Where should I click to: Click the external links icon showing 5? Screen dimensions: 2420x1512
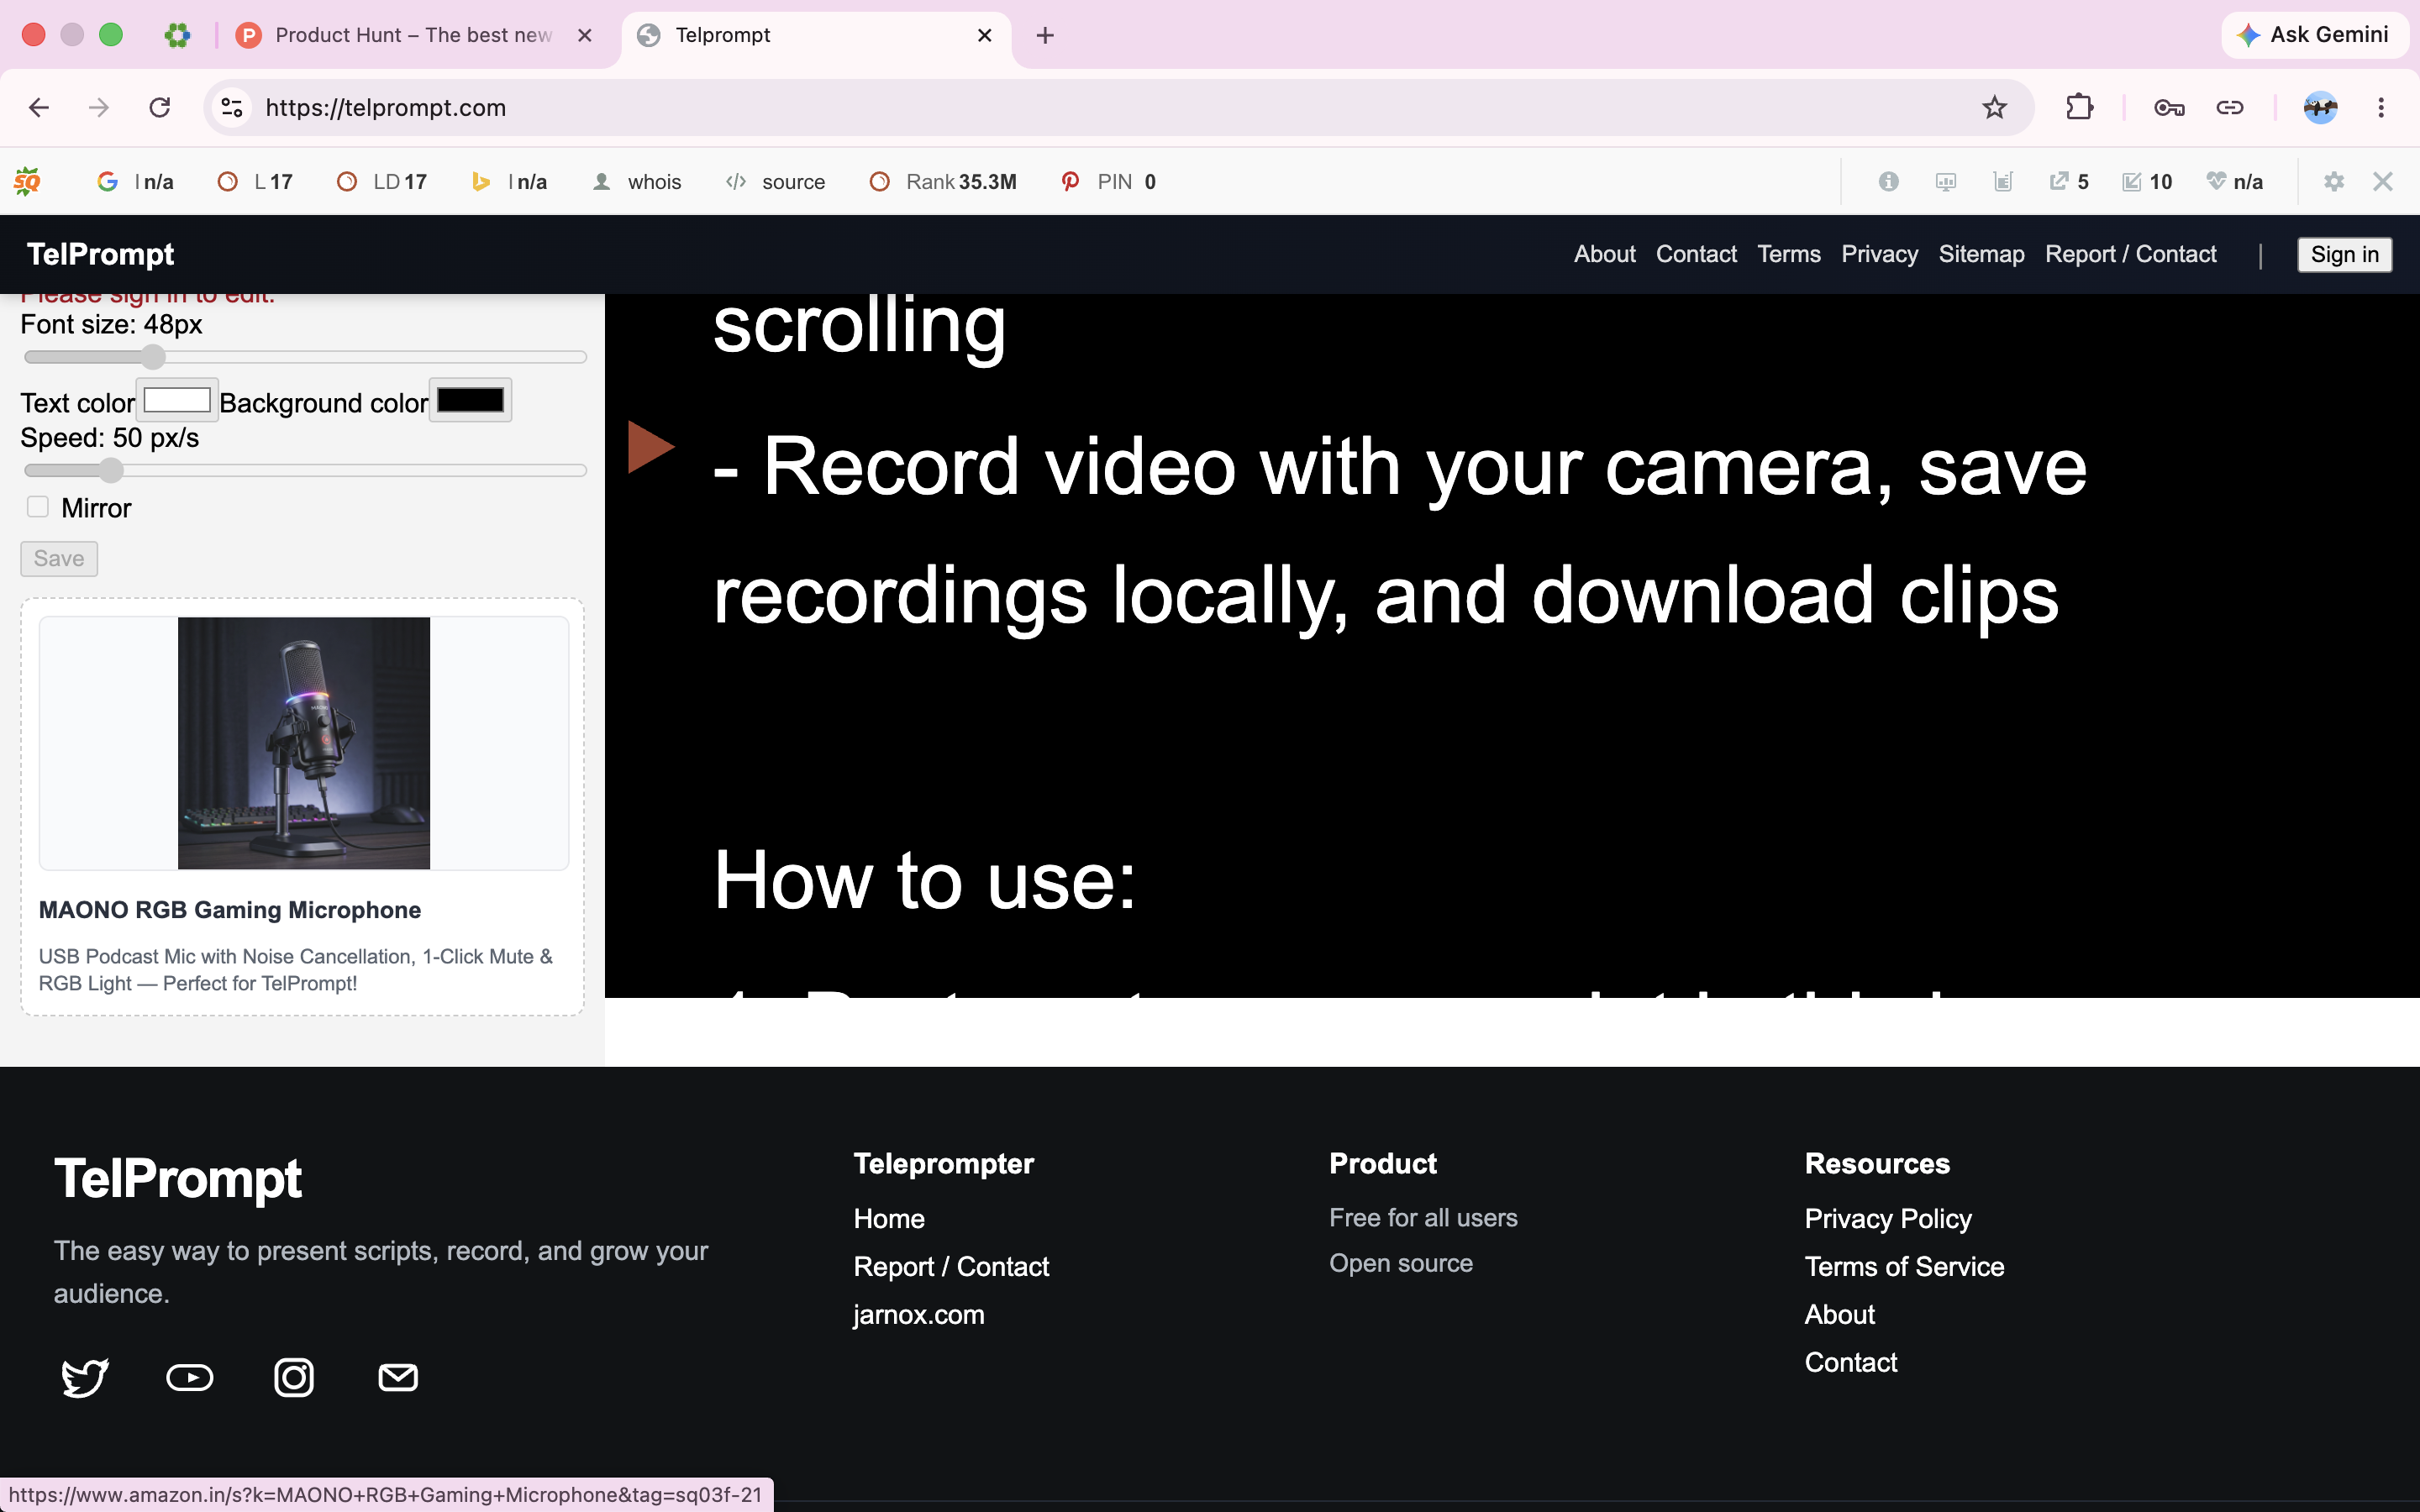tap(2069, 181)
